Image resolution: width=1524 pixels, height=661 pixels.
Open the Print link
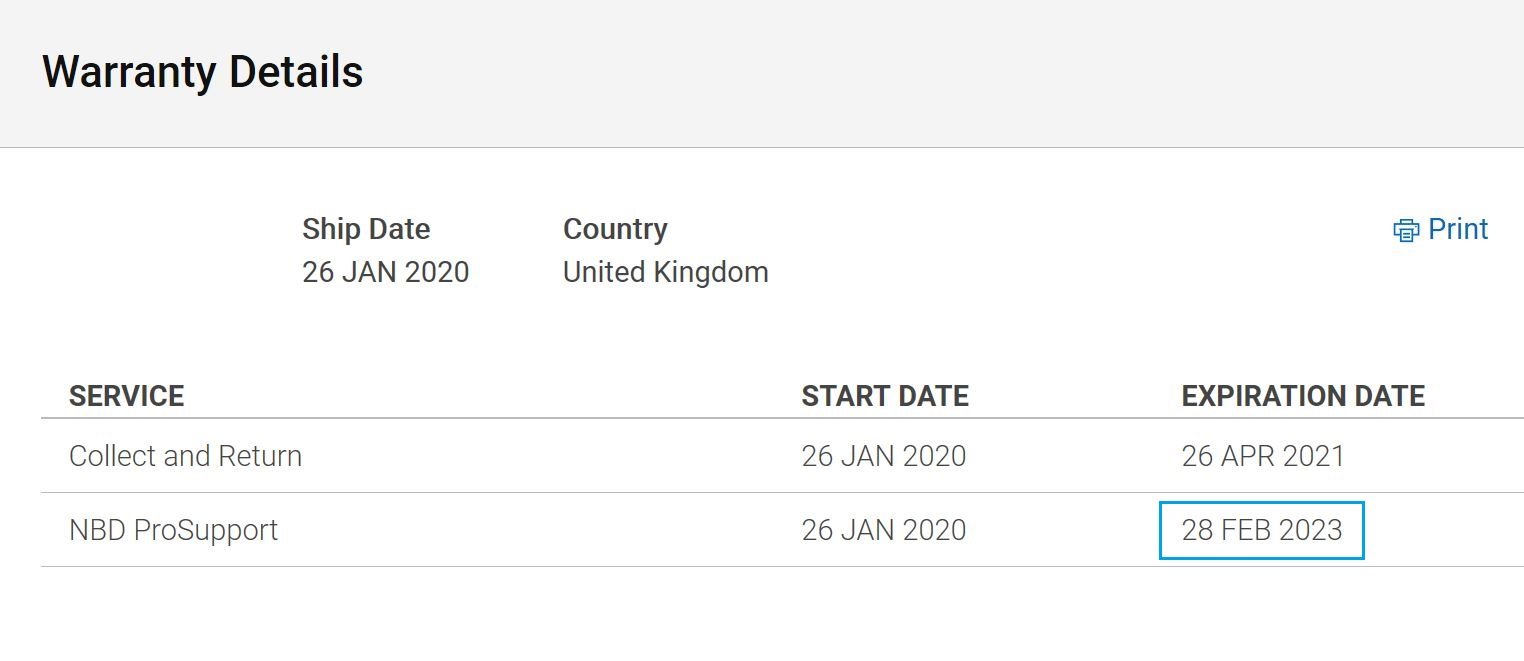coord(1441,229)
